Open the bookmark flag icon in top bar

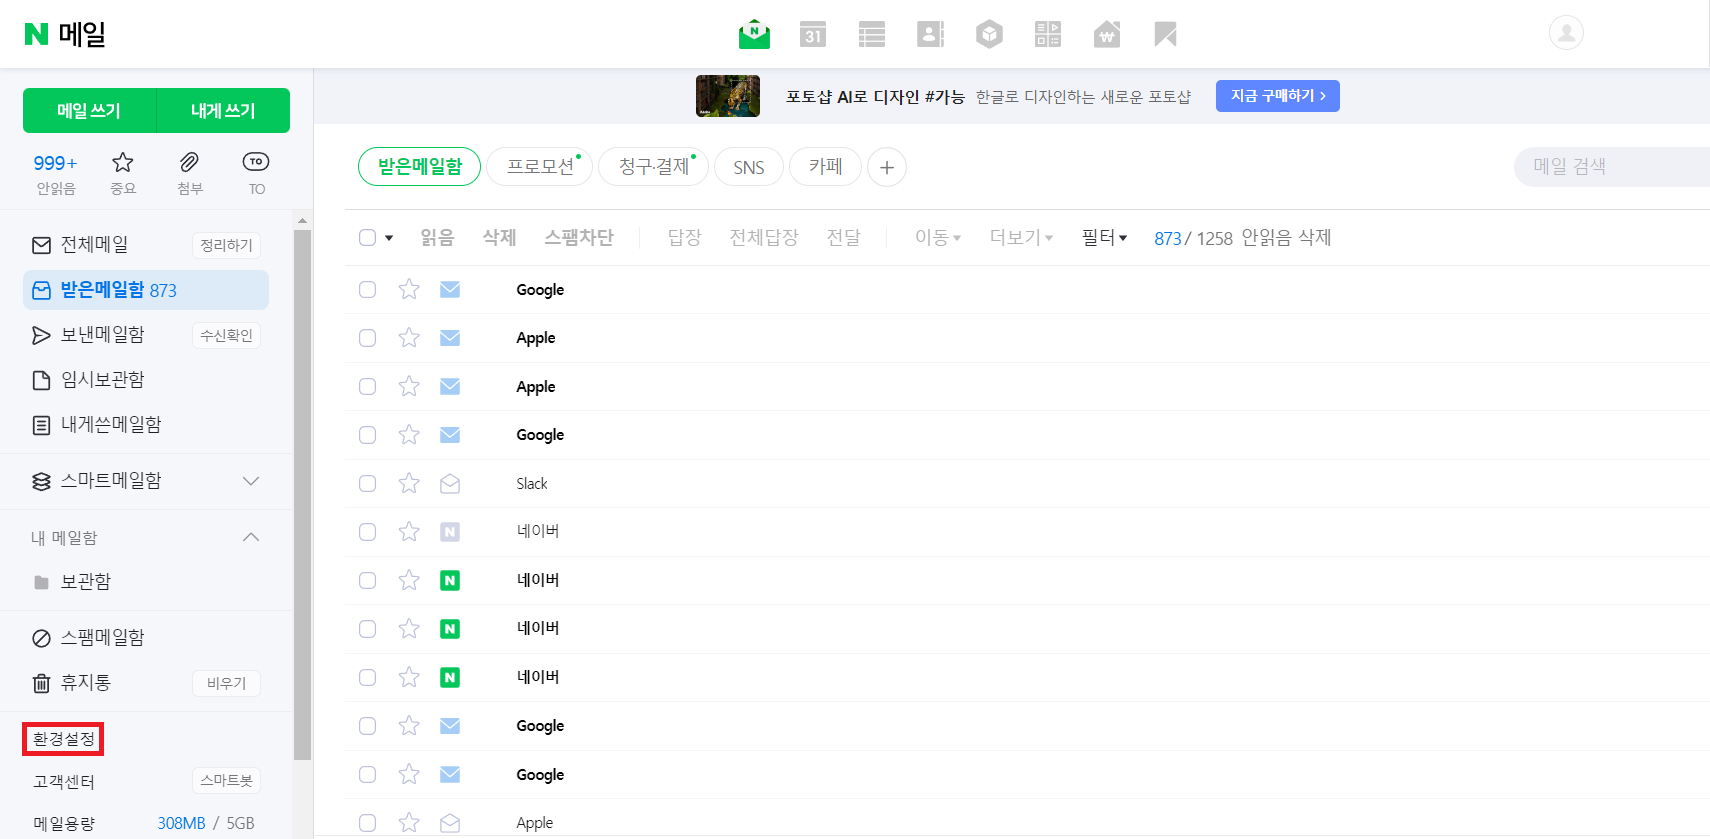tap(1165, 35)
